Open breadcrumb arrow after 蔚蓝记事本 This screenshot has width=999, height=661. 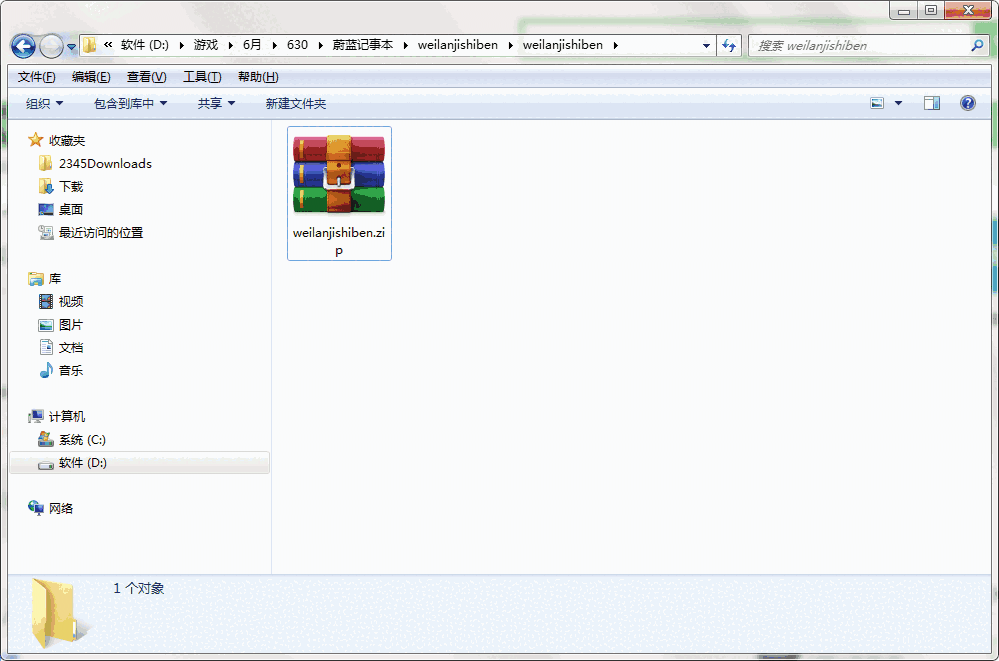(x=405, y=45)
